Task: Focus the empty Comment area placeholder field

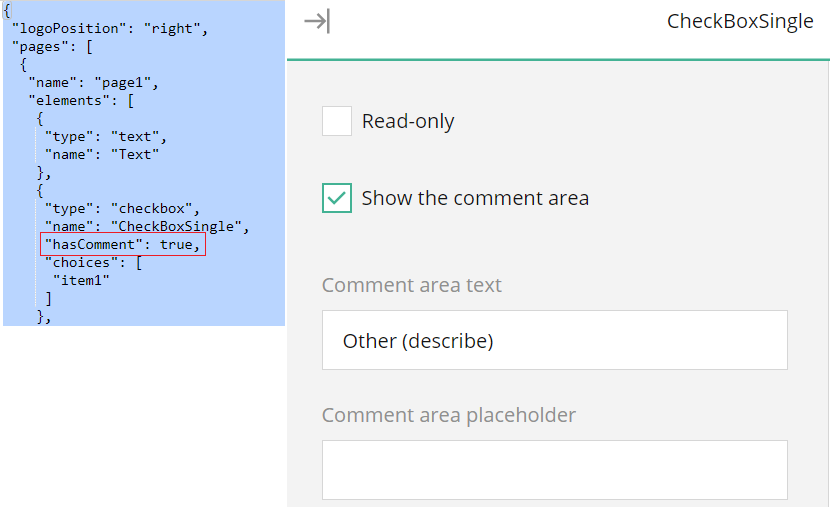Action: (x=554, y=470)
